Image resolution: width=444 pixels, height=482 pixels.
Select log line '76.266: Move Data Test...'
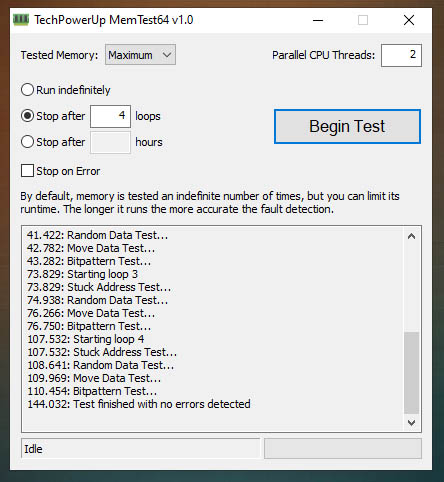point(91,313)
